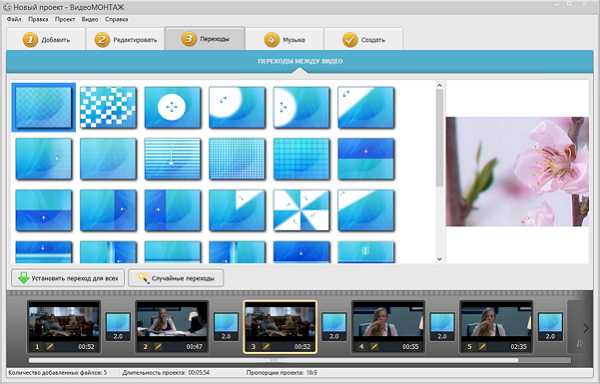Click the pencil edit icon on clip 1
Image resolution: width=600 pixels, height=384 pixels.
coord(50,347)
